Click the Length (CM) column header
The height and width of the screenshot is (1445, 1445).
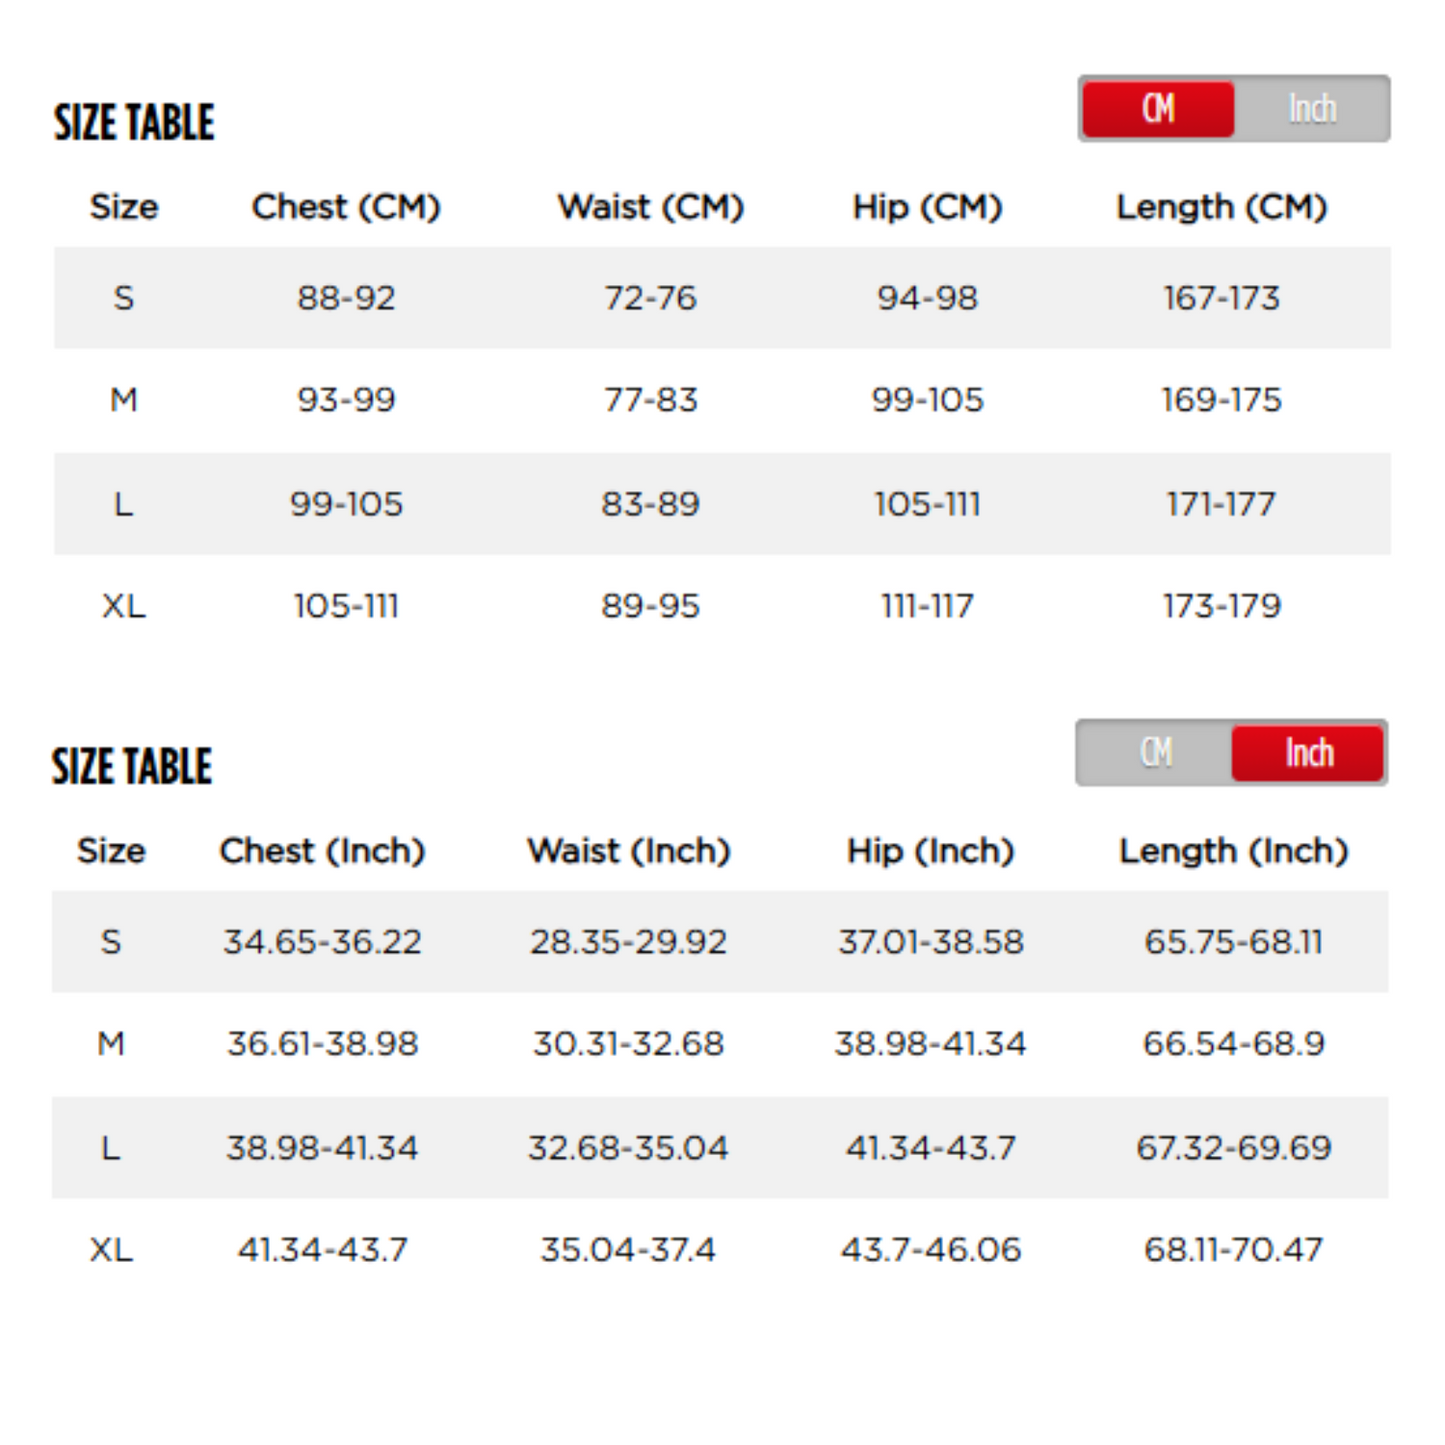[x=1221, y=207]
